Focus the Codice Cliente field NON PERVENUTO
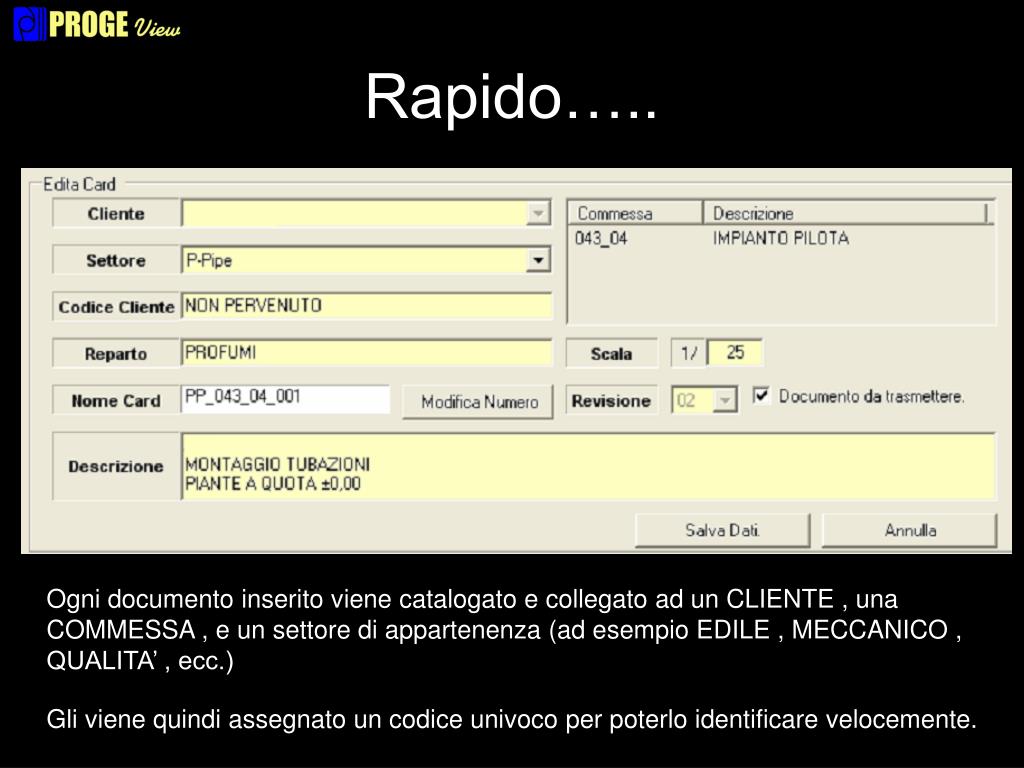Screen dimensions: 1024x768 (366, 306)
